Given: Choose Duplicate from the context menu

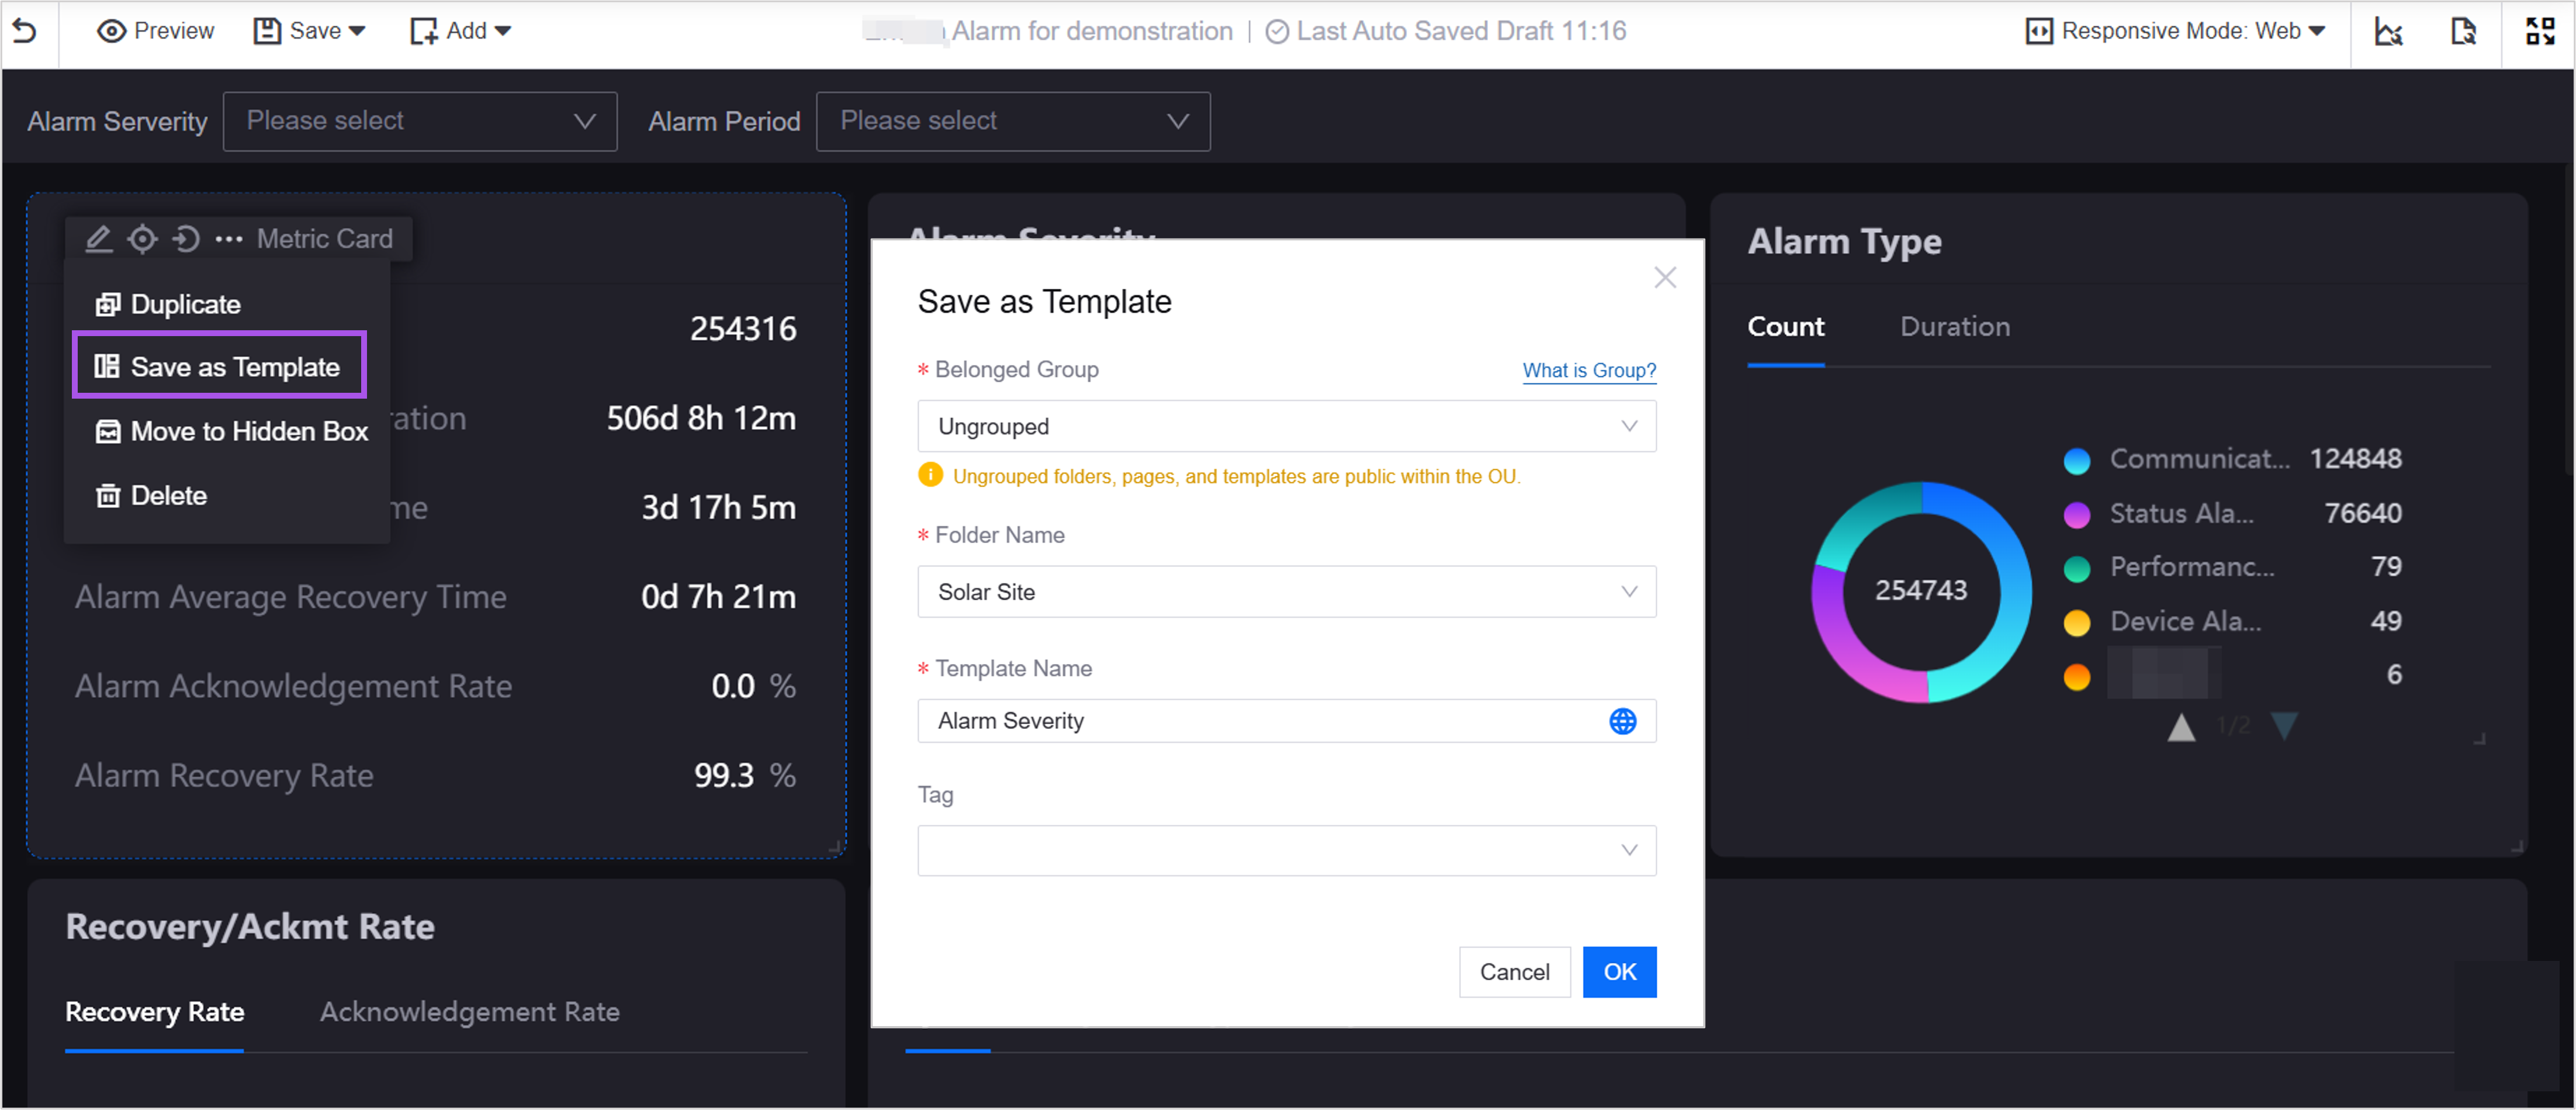Looking at the screenshot, I should [167, 304].
